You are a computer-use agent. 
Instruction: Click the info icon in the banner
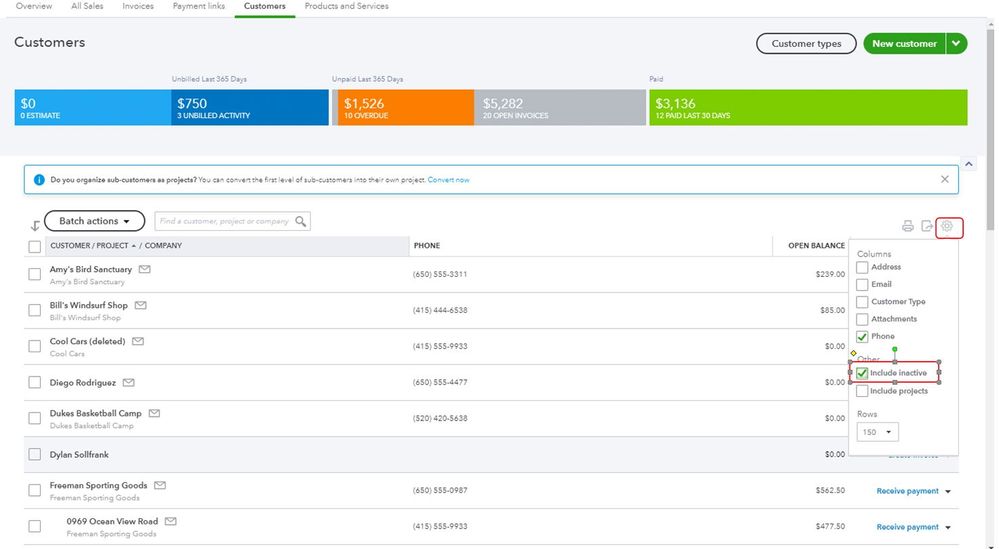[x=39, y=180]
